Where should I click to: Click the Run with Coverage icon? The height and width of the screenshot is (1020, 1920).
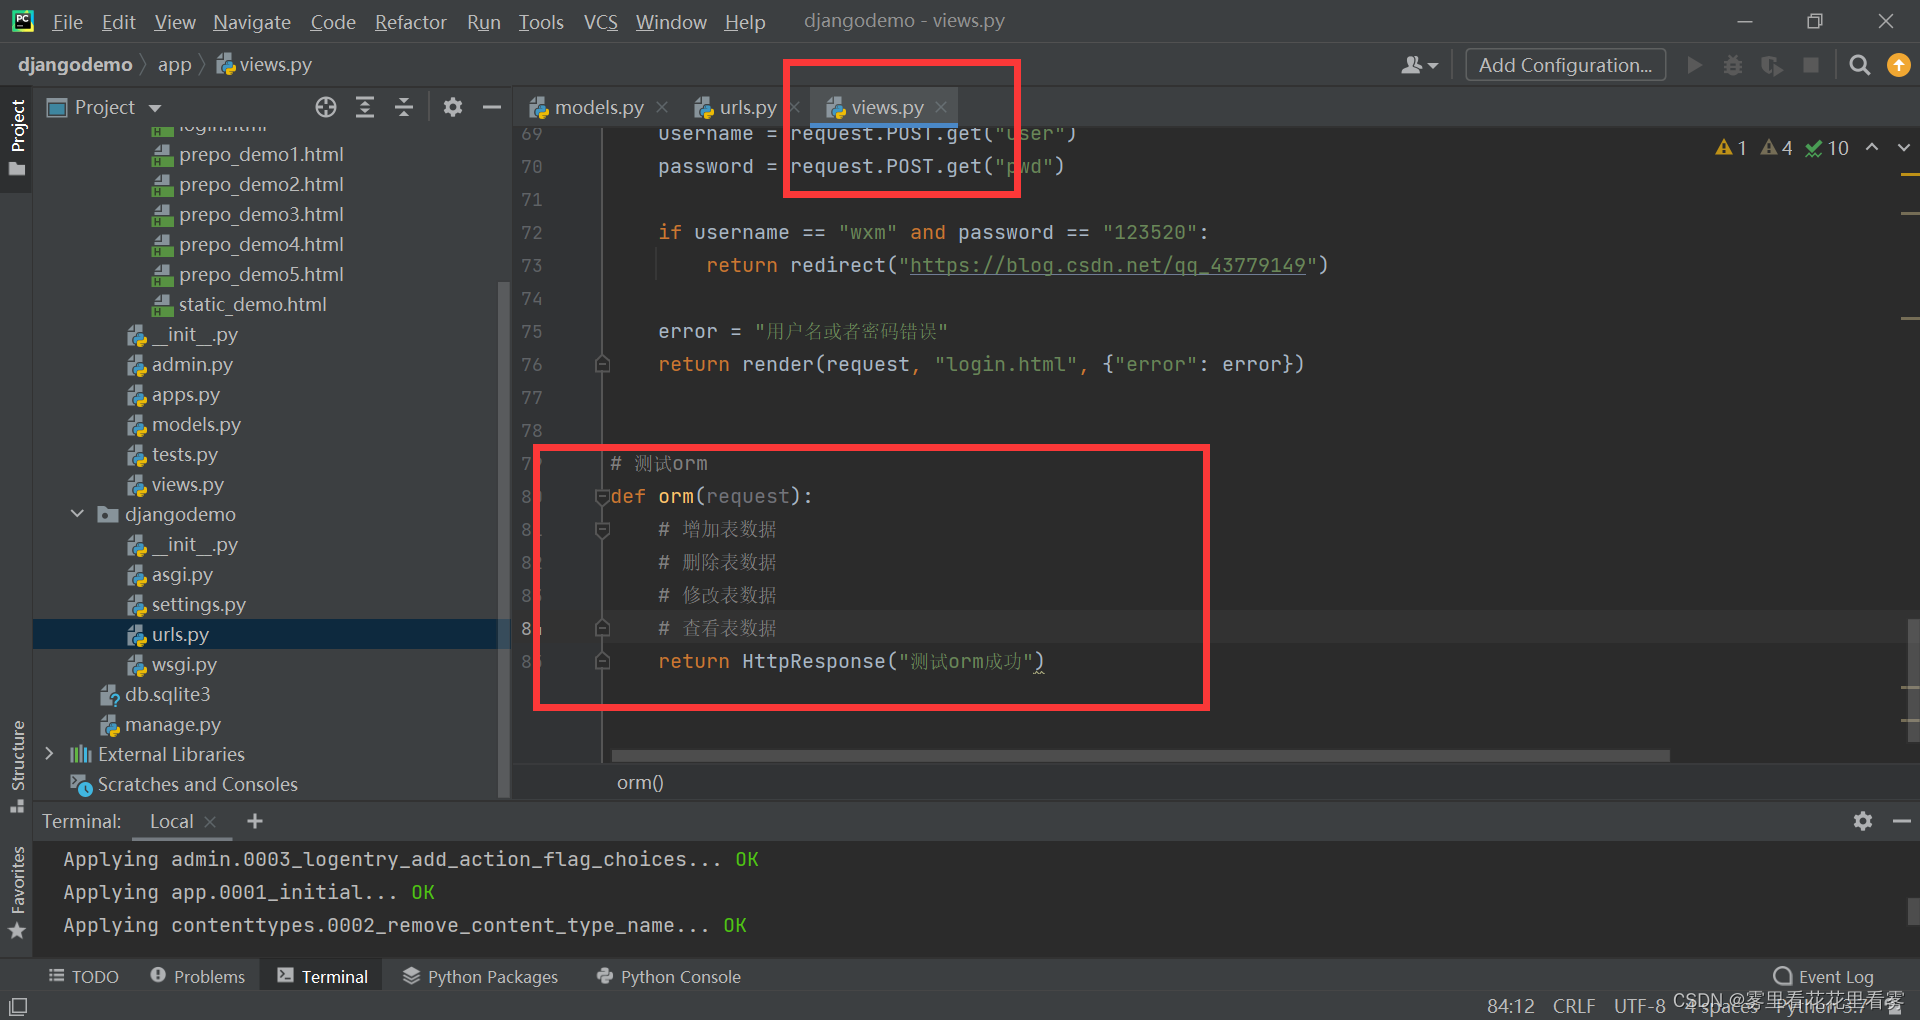[1772, 65]
